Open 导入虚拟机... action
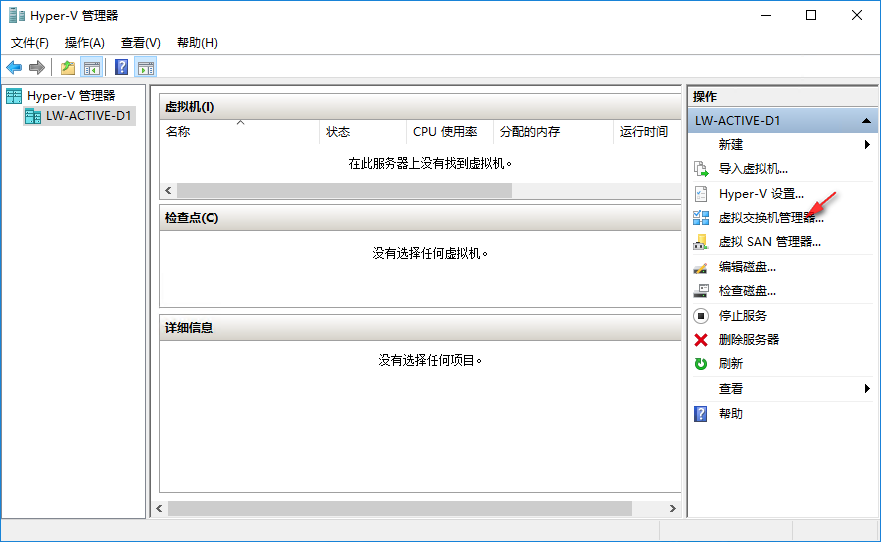Screen dimensions: 881x542 click(753, 169)
